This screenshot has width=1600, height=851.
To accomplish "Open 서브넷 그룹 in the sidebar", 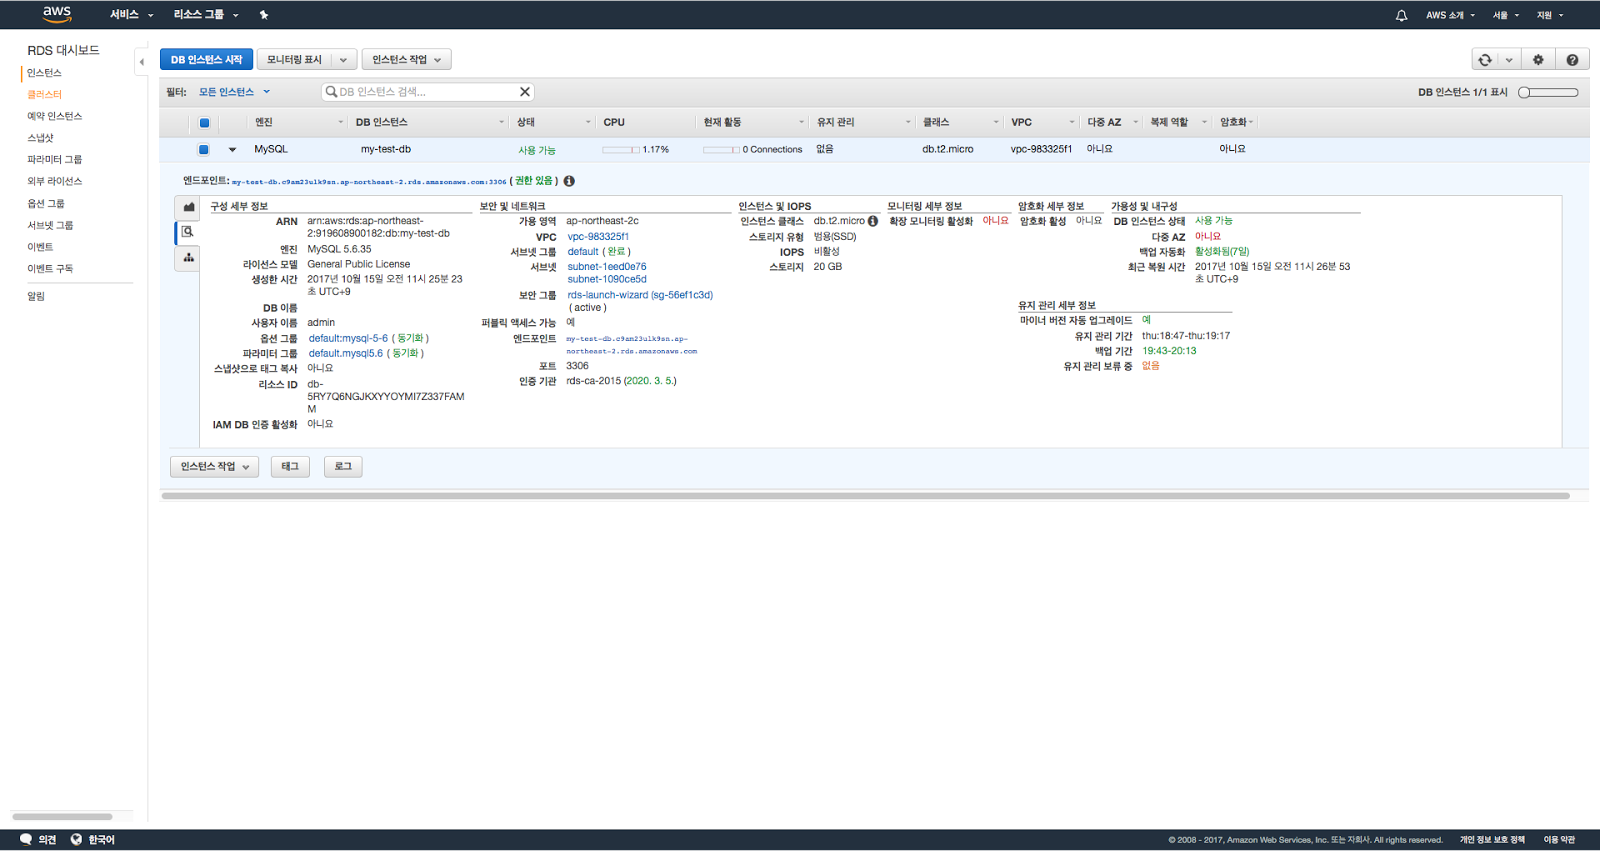I will pos(50,226).
